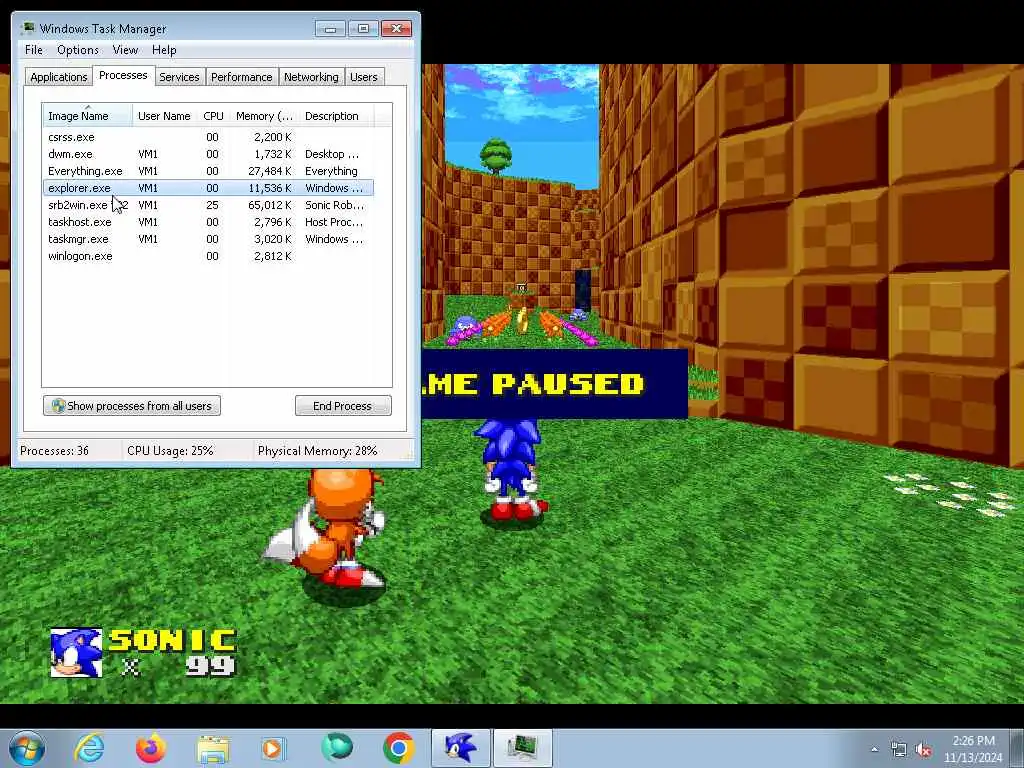Click the Sonic character in game
Viewport: 1024px width, 768px height.
pos(511,470)
